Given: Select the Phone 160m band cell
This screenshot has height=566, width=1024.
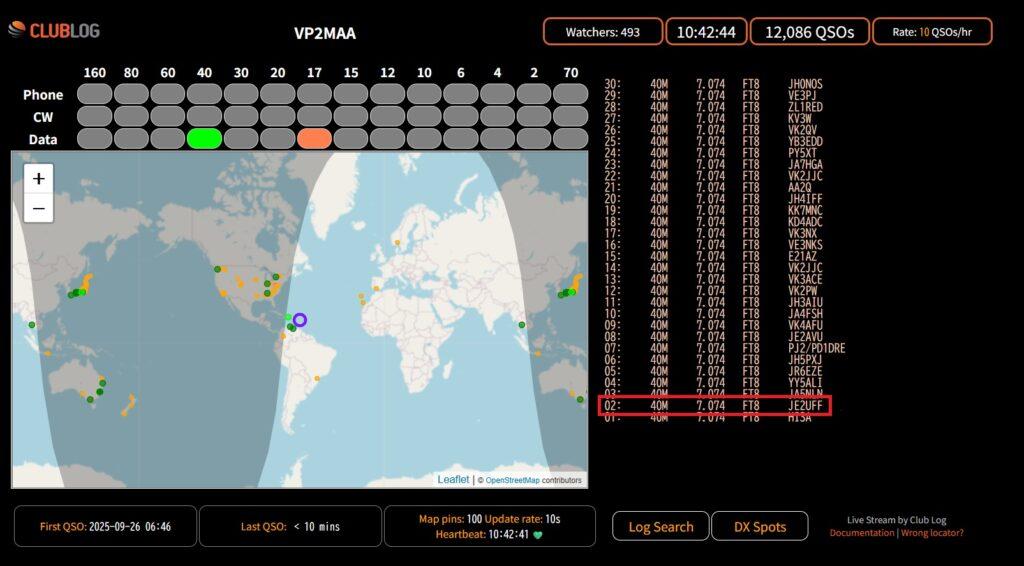Looking at the screenshot, I should (94, 94).
